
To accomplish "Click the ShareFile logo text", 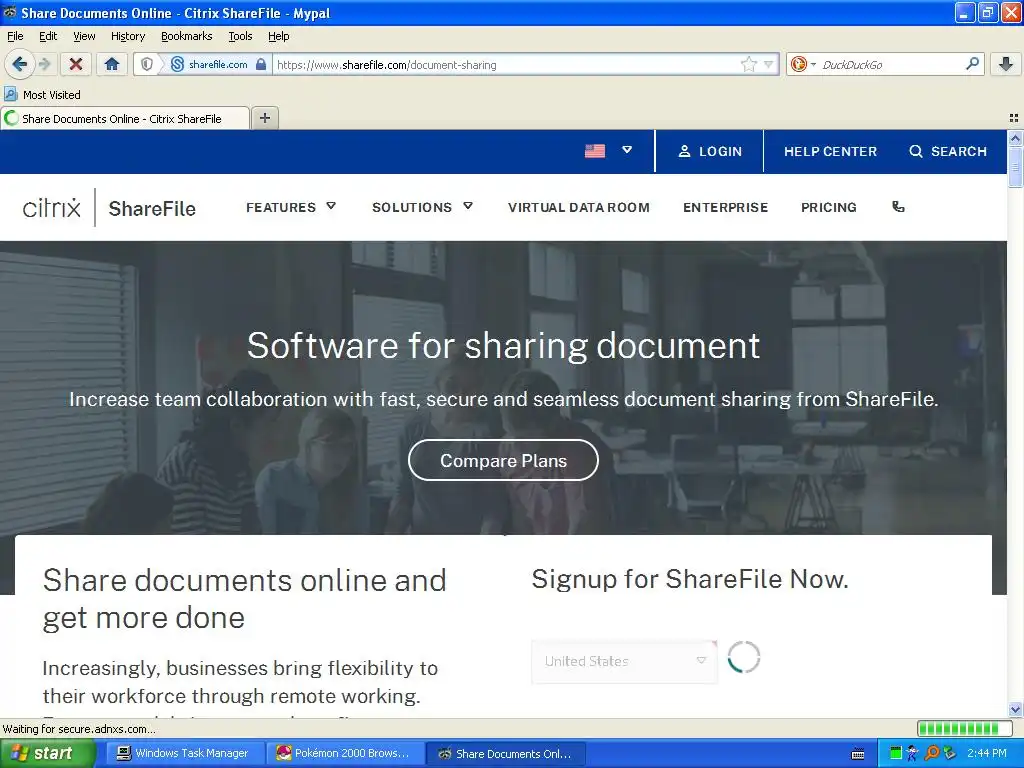I will [x=152, y=208].
